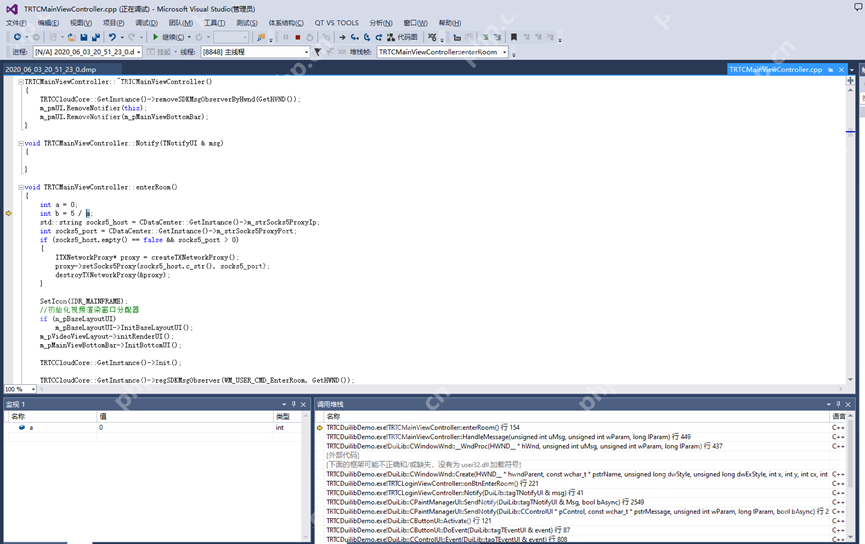Click the Step Into icon
Image resolution: width=865 pixels, height=544 pixels.
pyautogui.click(x=355, y=37)
